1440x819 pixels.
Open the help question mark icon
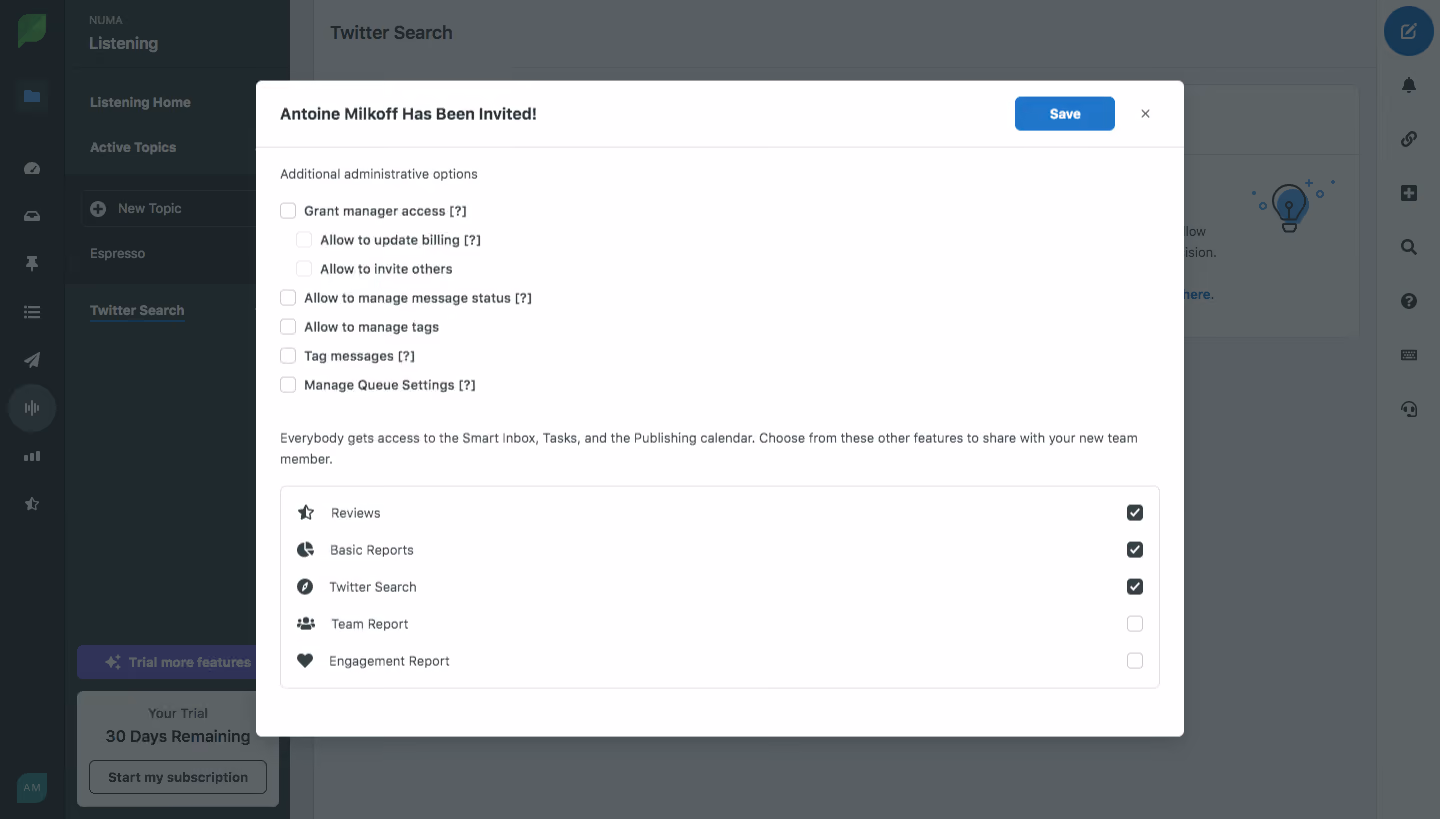coord(1409,301)
